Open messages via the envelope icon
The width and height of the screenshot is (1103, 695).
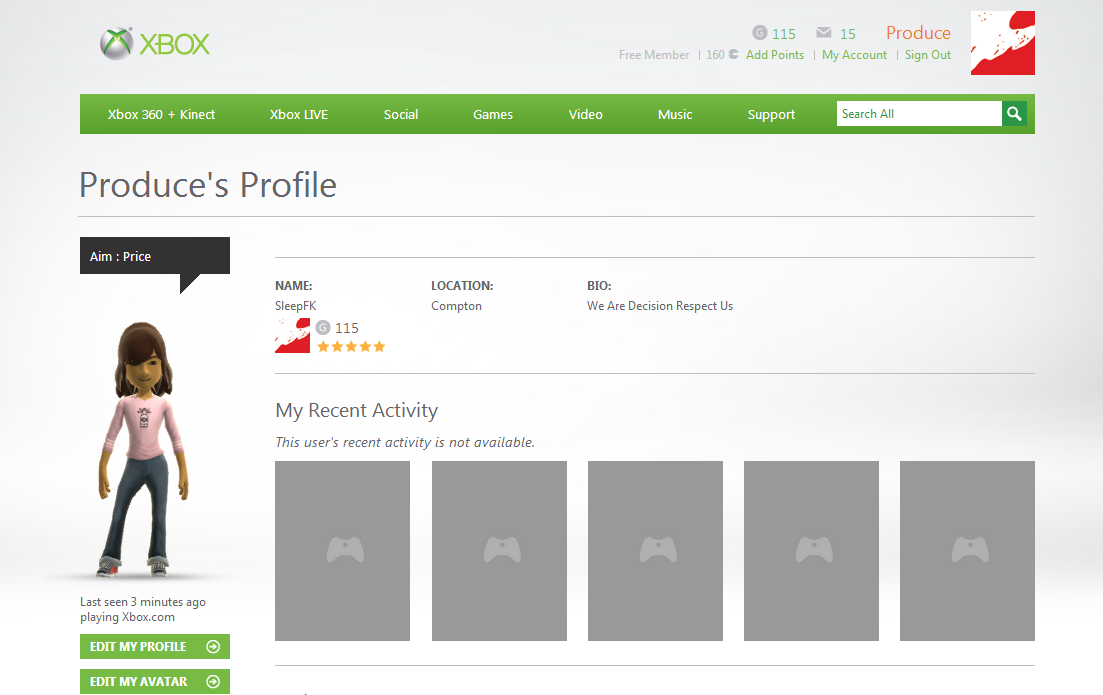(824, 32)
